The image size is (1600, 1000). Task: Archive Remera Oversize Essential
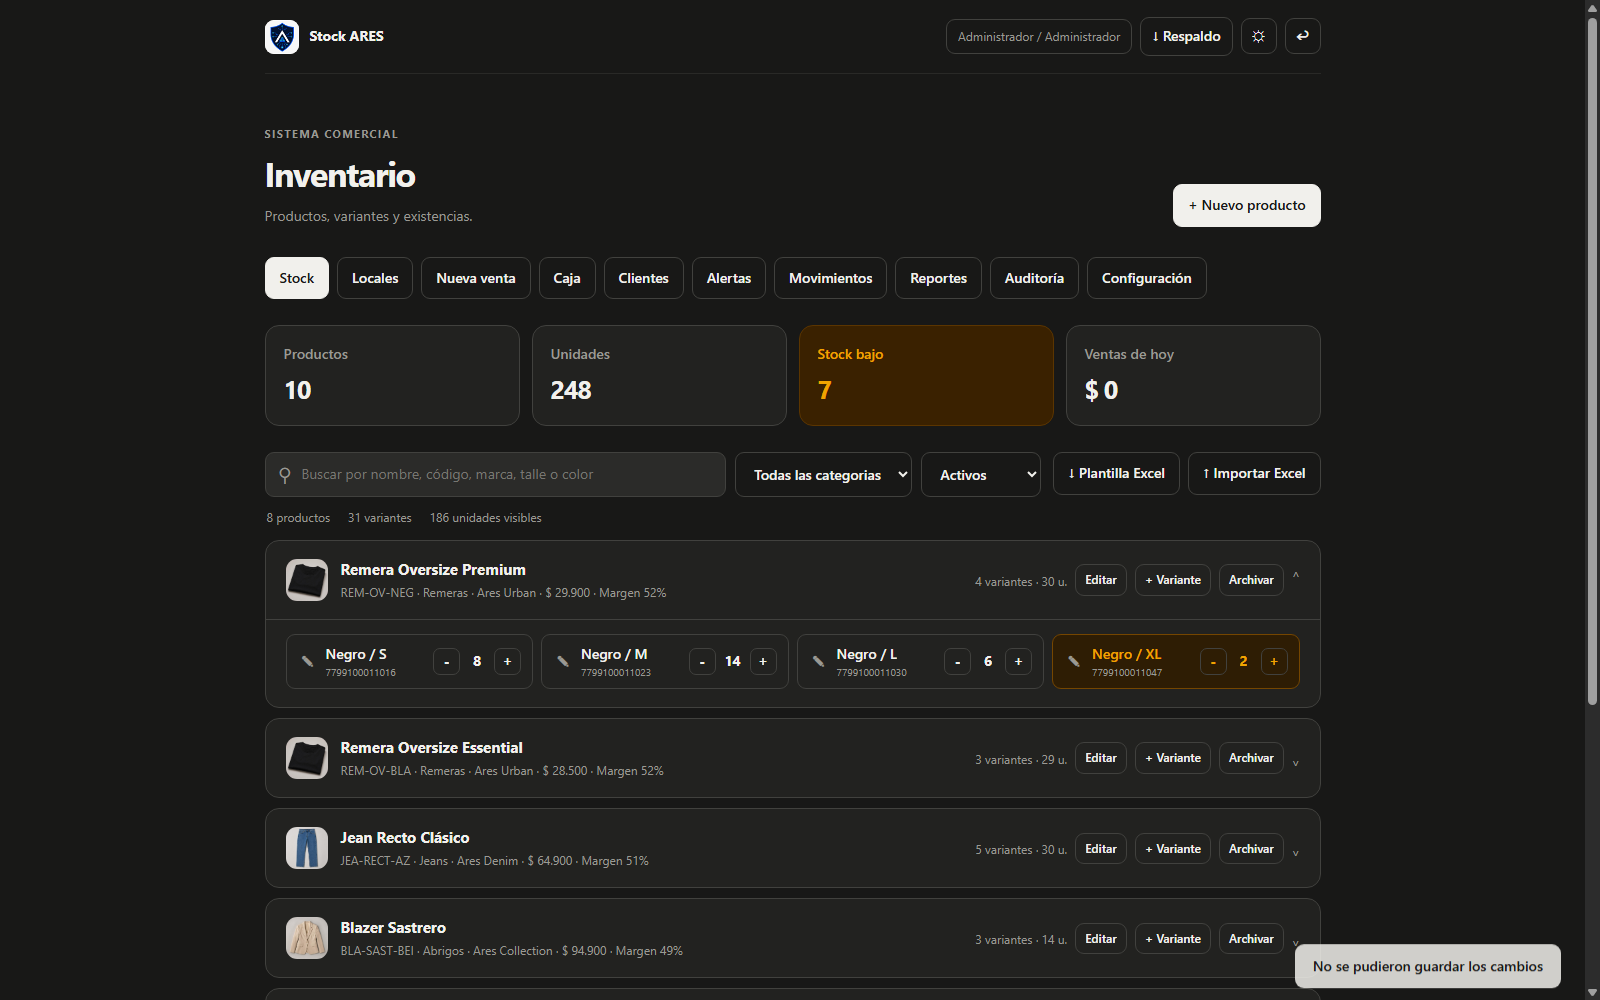pyautogui.click(x=1251, y=758)
